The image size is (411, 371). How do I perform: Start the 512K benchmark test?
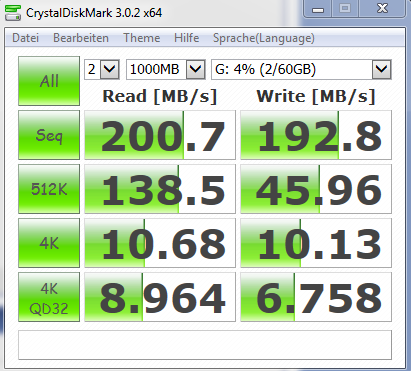(x=49, y=189)
